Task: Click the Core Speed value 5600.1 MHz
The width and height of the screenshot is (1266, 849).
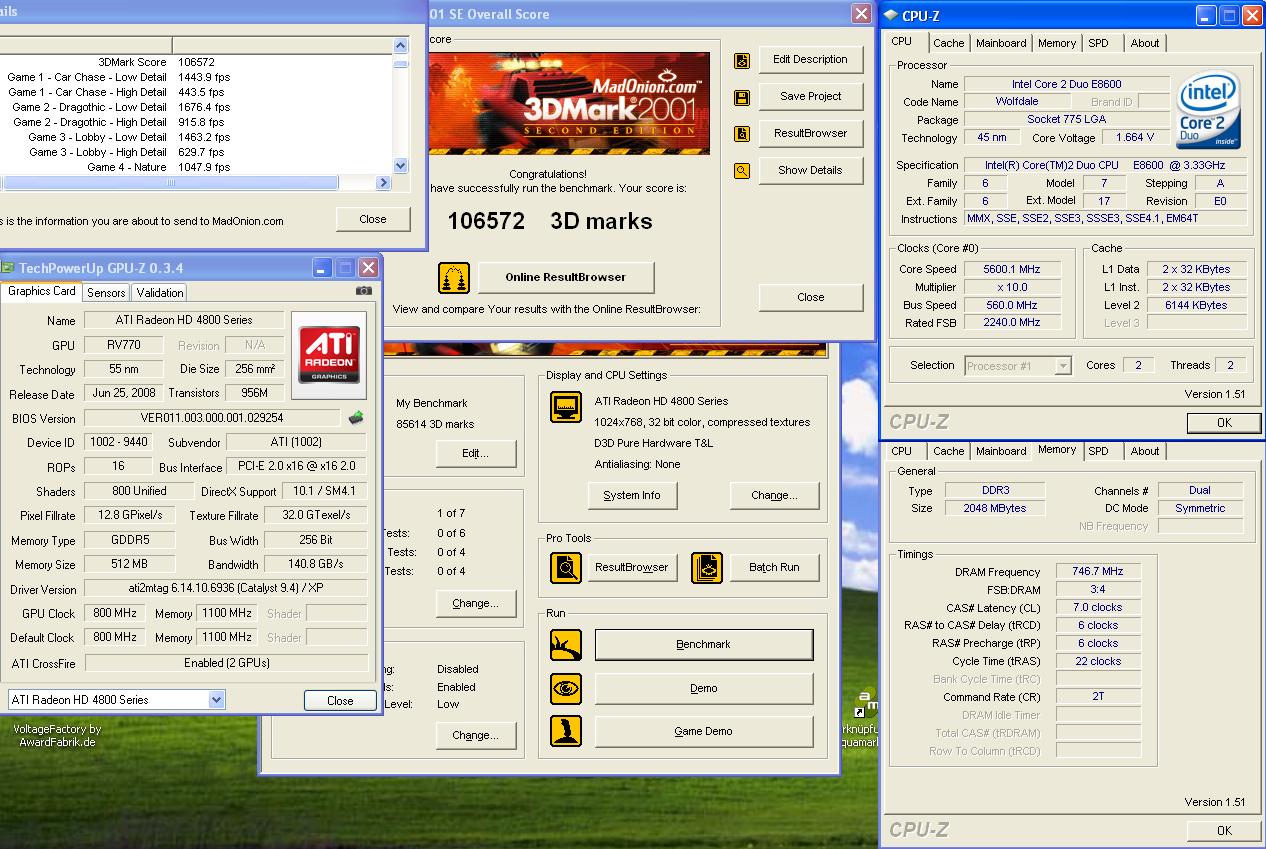Action: pyautogui.click(x=1014, y=270)
